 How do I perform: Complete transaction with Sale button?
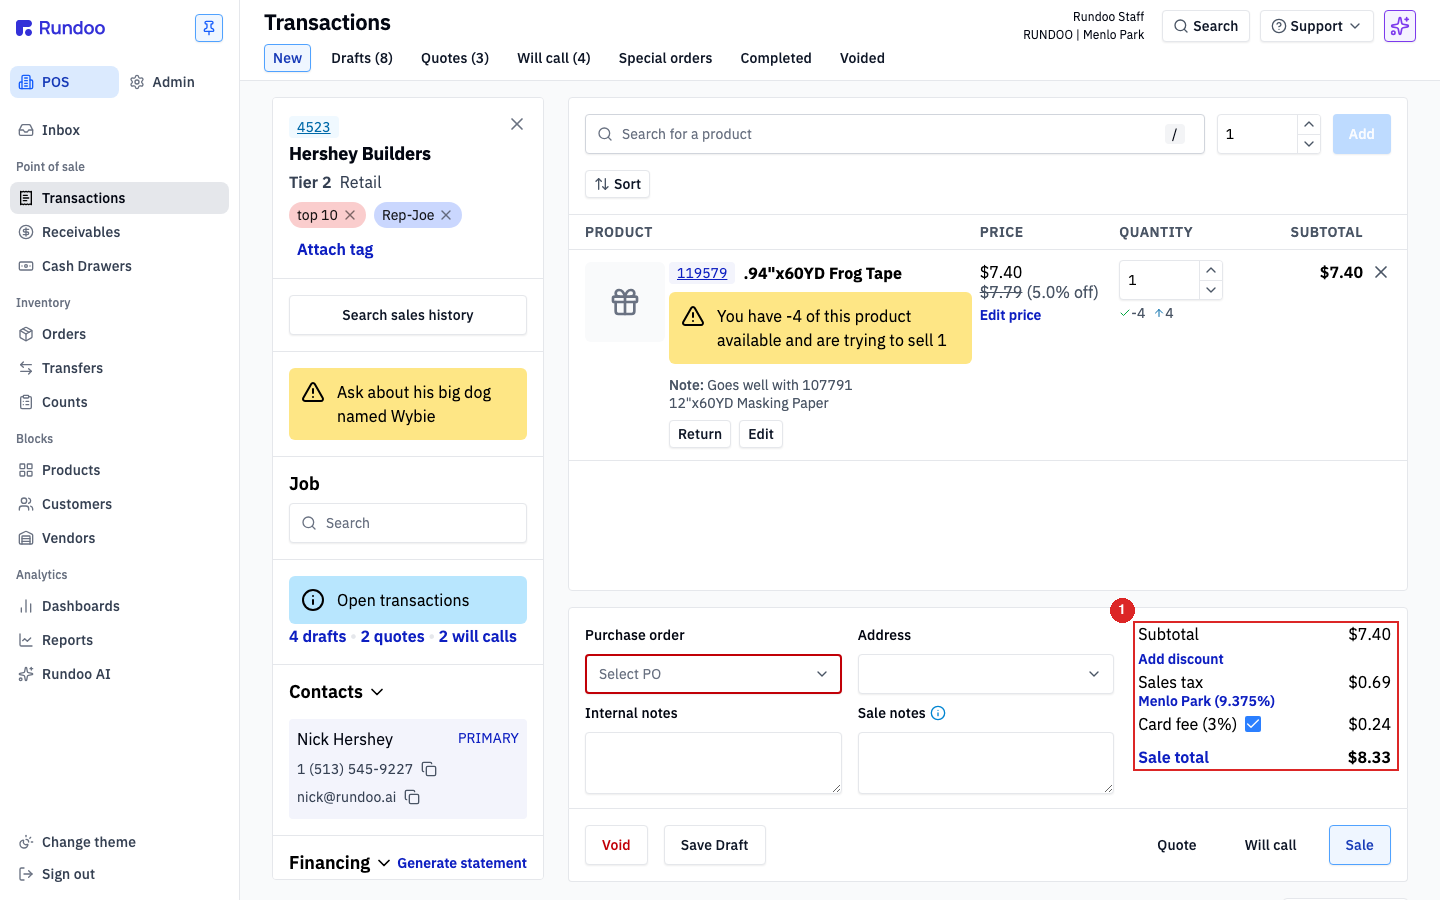[x=1359, y=845]
